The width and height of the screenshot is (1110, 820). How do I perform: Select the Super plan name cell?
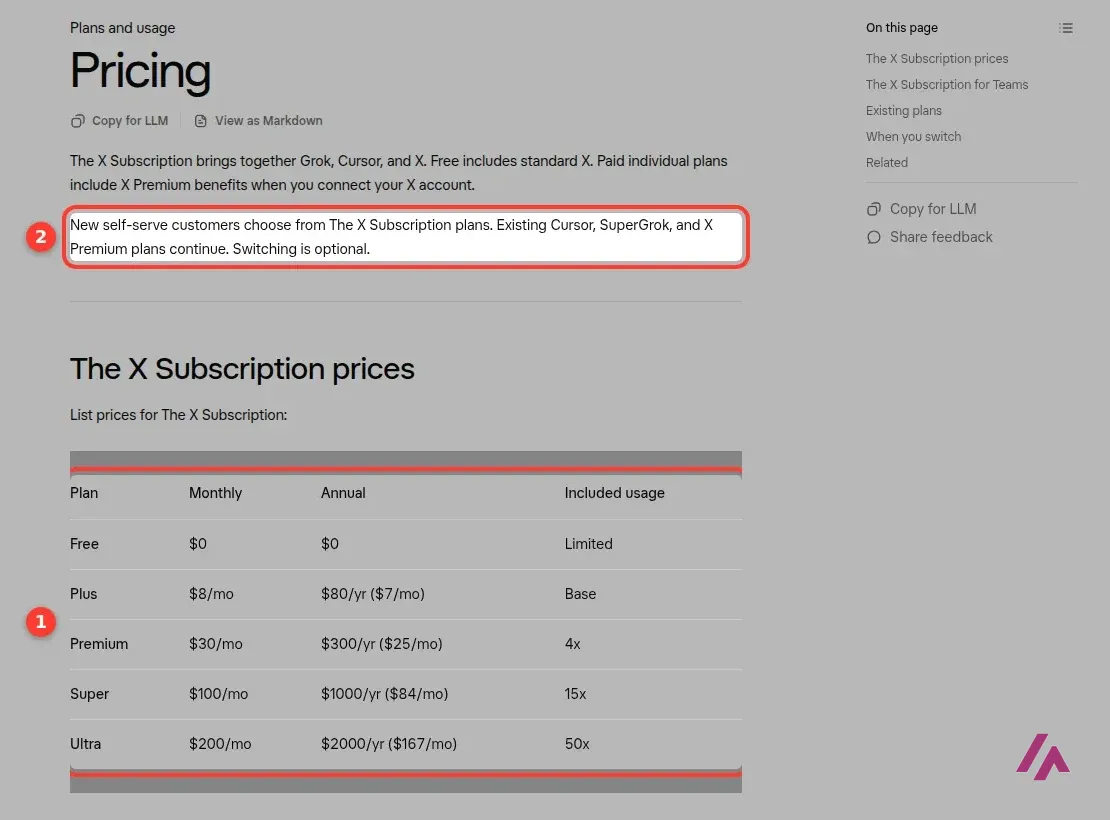click(89, 694)
